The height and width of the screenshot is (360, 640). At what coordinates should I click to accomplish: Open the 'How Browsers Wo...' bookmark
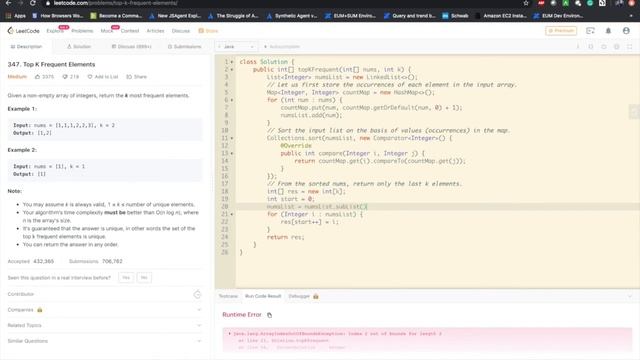coord(58,16)
